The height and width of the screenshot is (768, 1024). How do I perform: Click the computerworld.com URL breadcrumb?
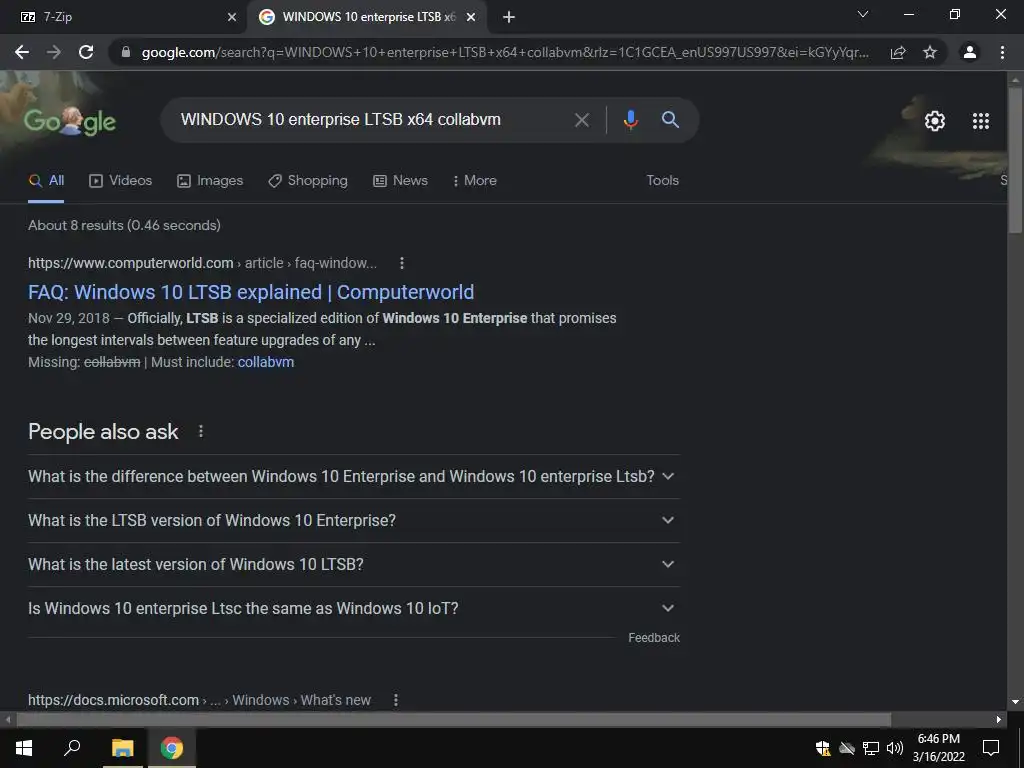coord(202,263)
